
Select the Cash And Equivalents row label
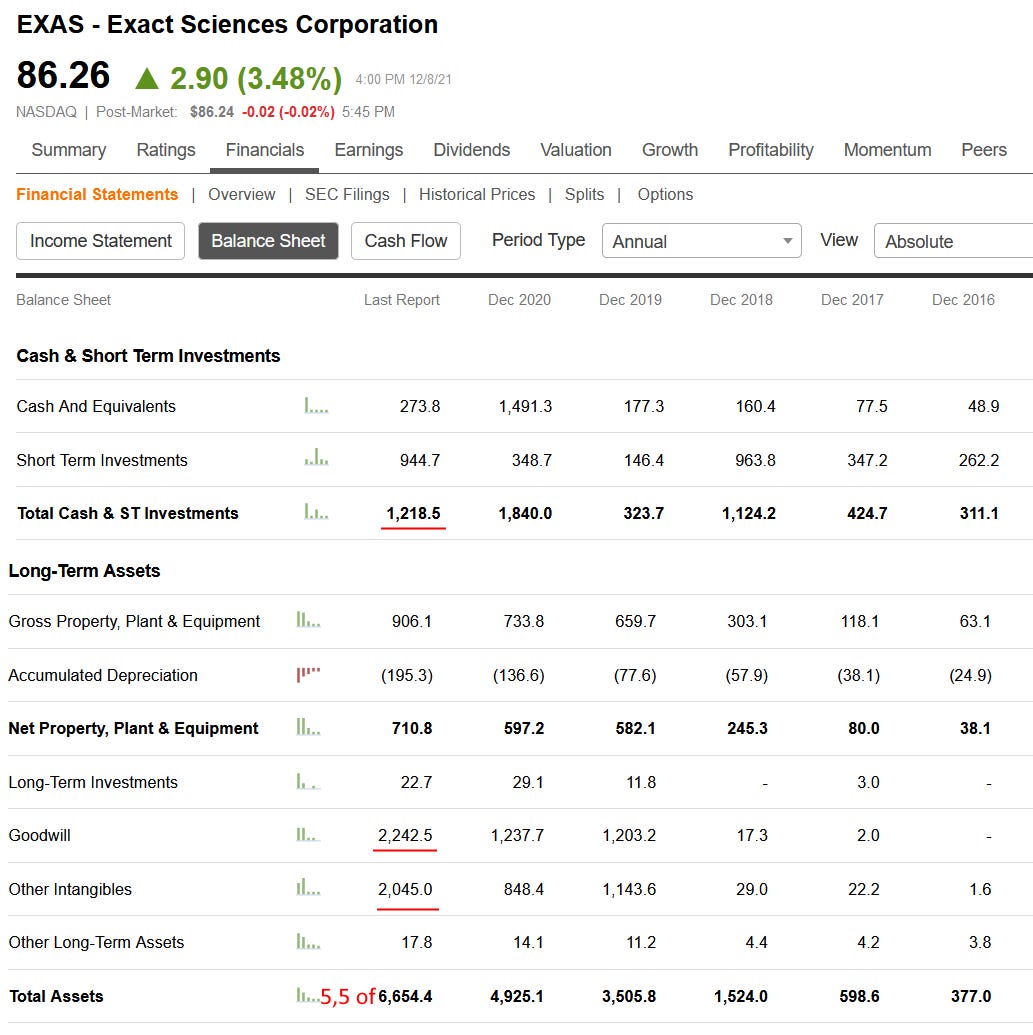coord(96,406)
